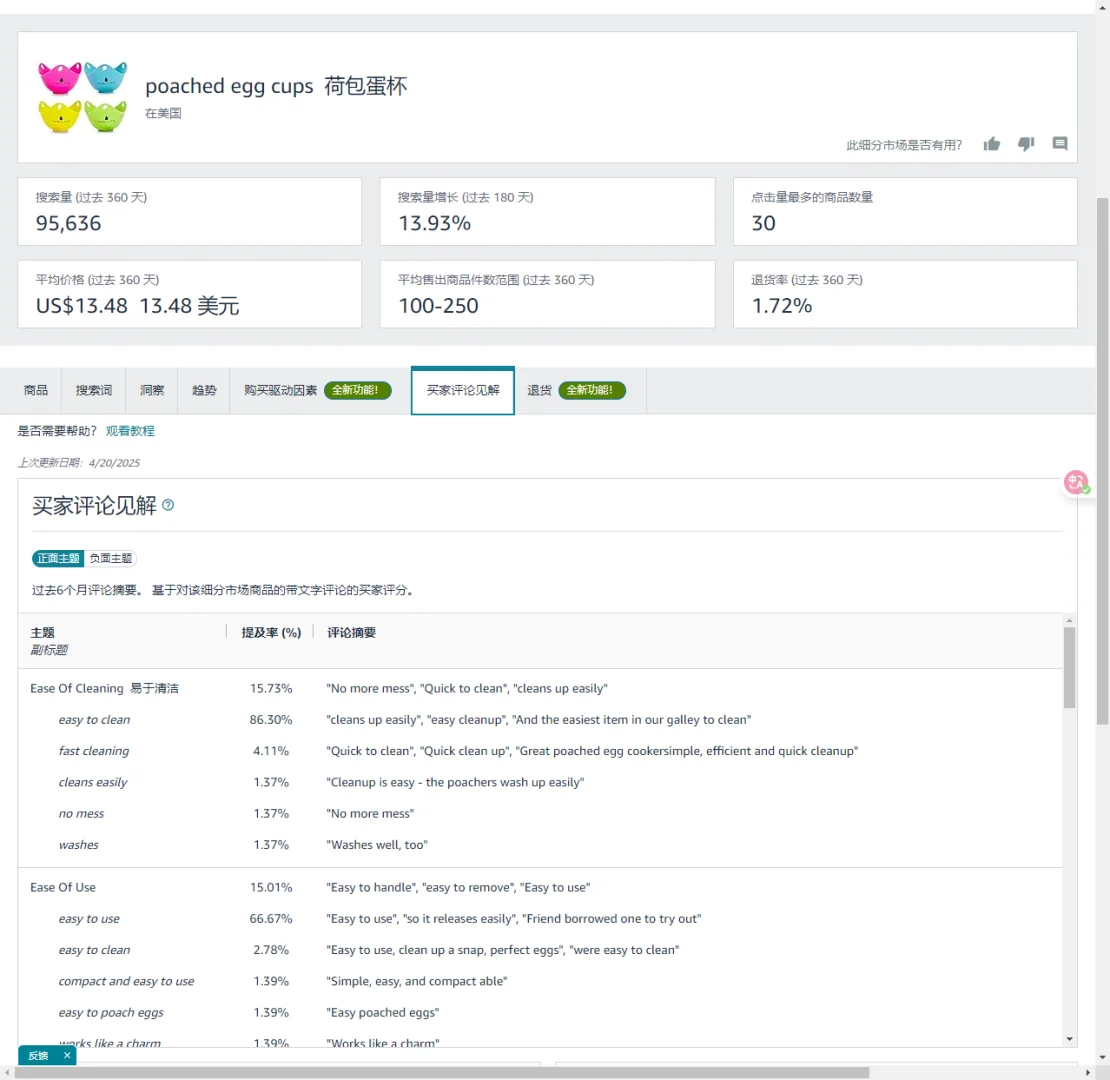This screenshot has width=1110, height=1080.
Task: Click the 提及率 (%) column header
Action: click(x=271, y=633)
